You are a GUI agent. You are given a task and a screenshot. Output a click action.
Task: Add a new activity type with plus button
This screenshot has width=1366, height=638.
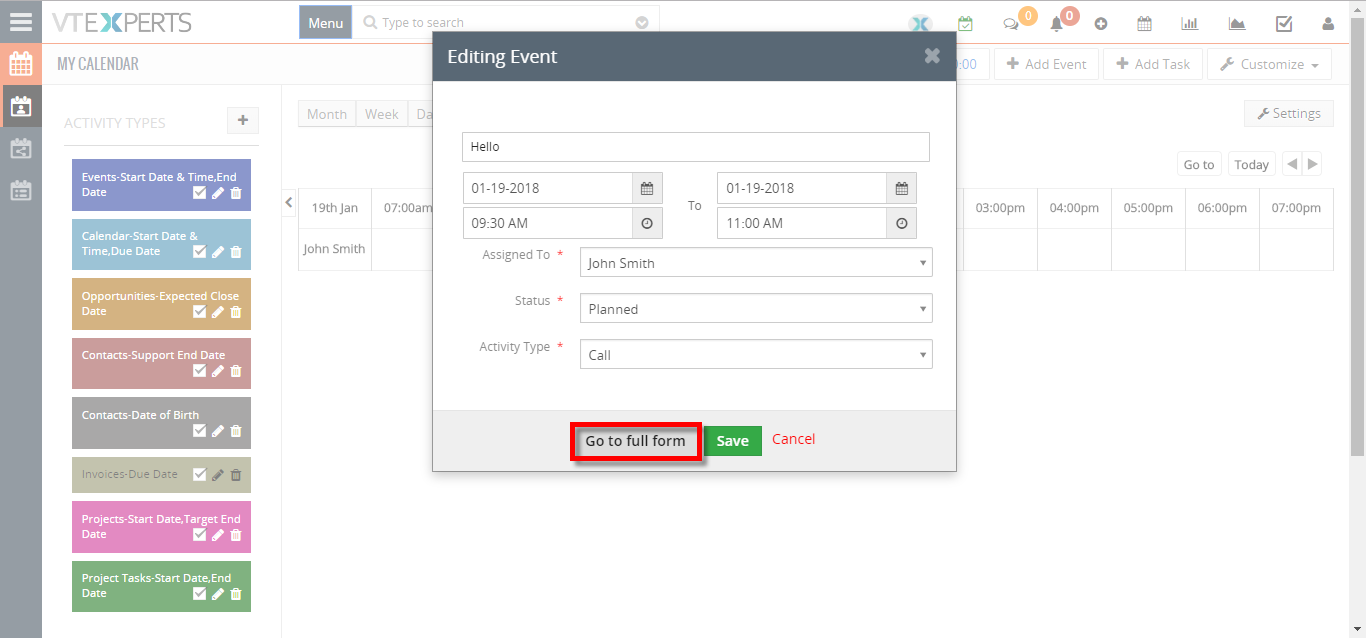(x=243, y=120)
